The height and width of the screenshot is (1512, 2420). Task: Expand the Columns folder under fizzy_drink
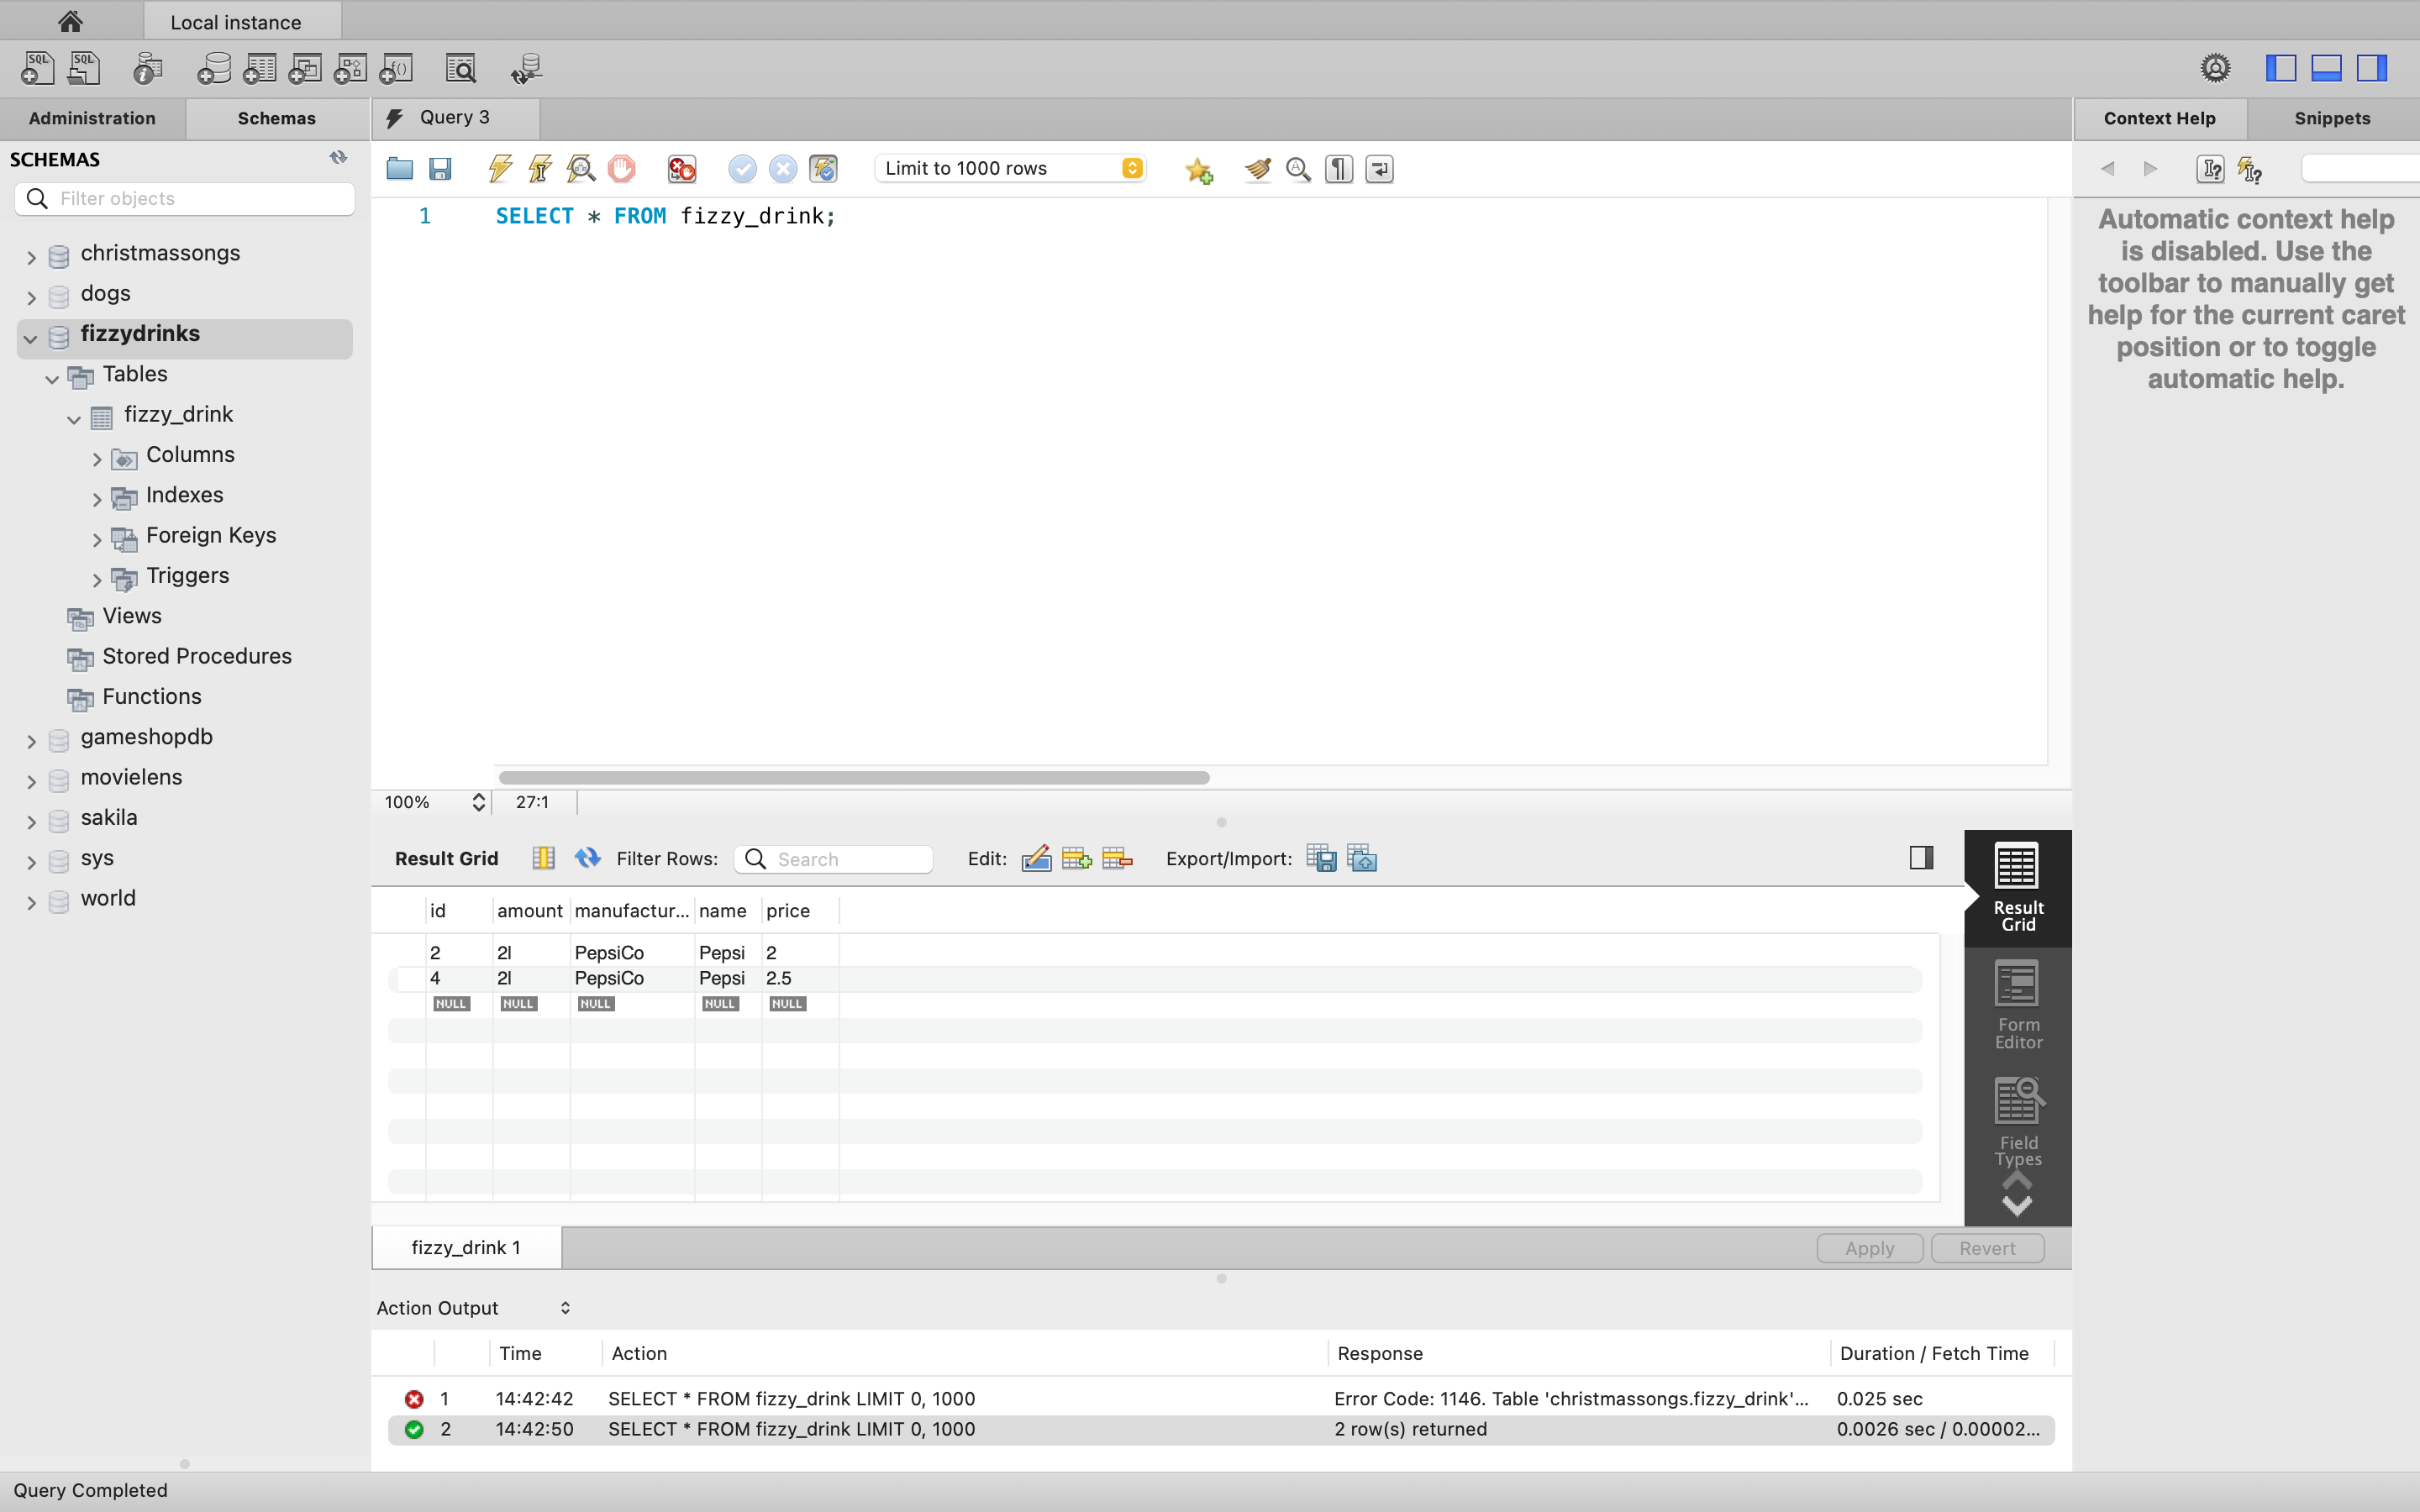point(97,458)
